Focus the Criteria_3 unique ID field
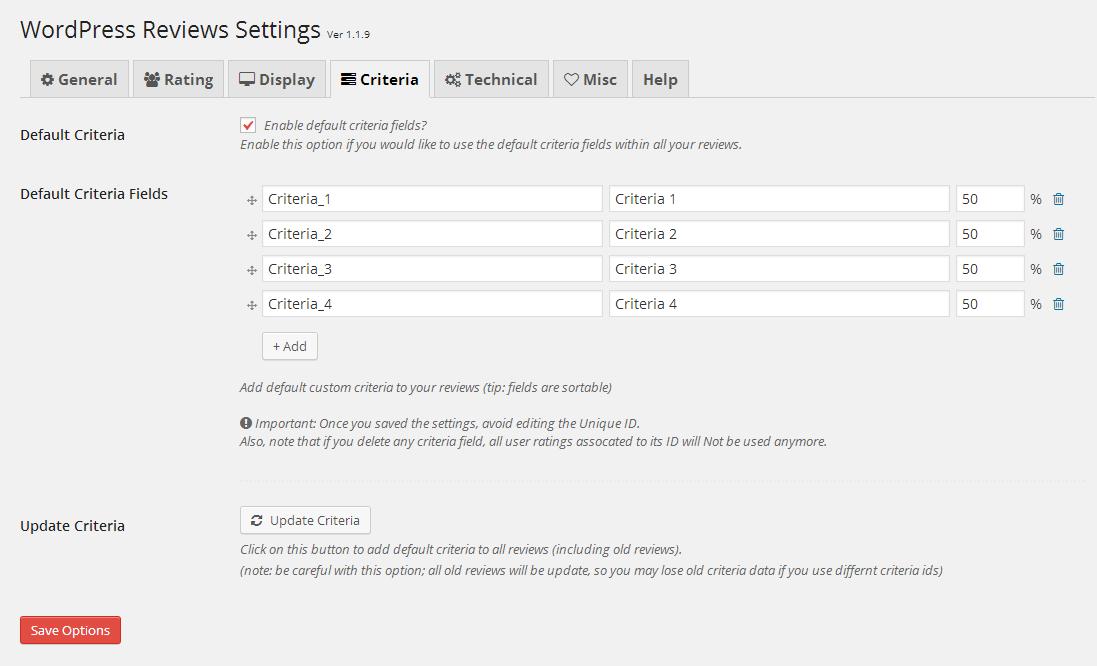This screenshot has height=666, width=1097. (x=432, y=269)
